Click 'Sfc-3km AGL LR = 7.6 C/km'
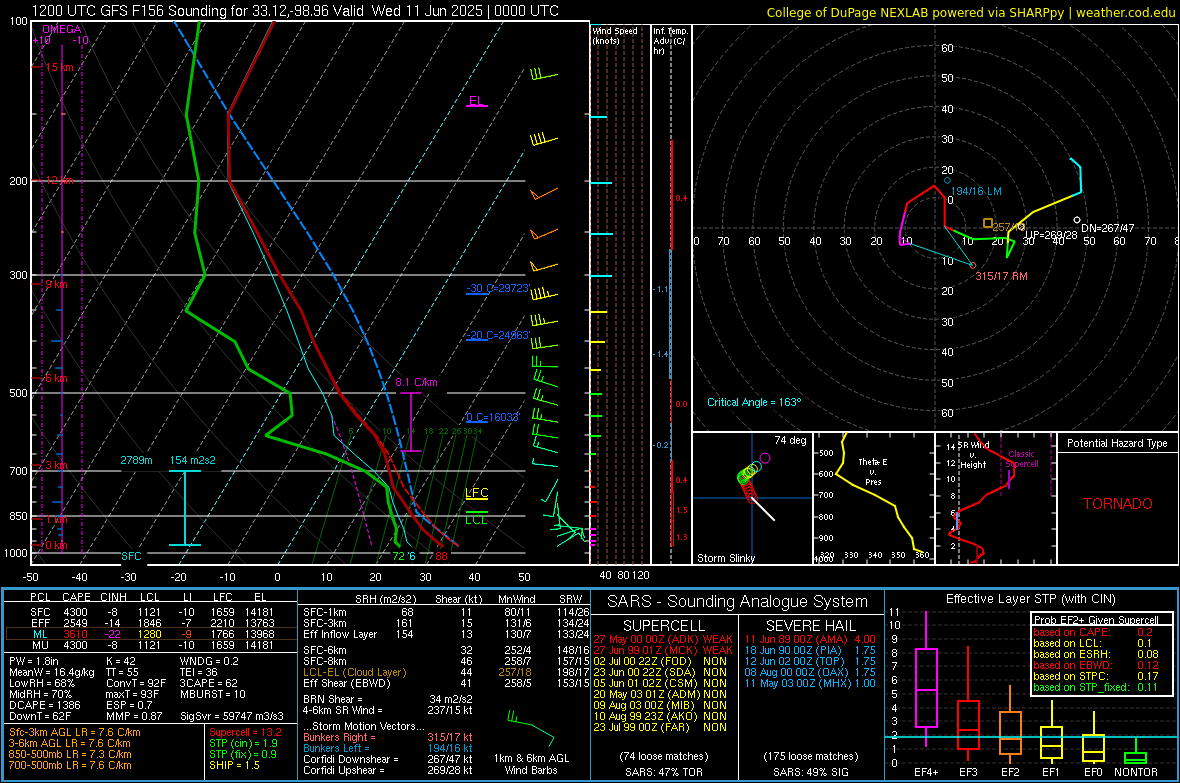The width and height of the screenshot is (1180, 783). point(75,732)
